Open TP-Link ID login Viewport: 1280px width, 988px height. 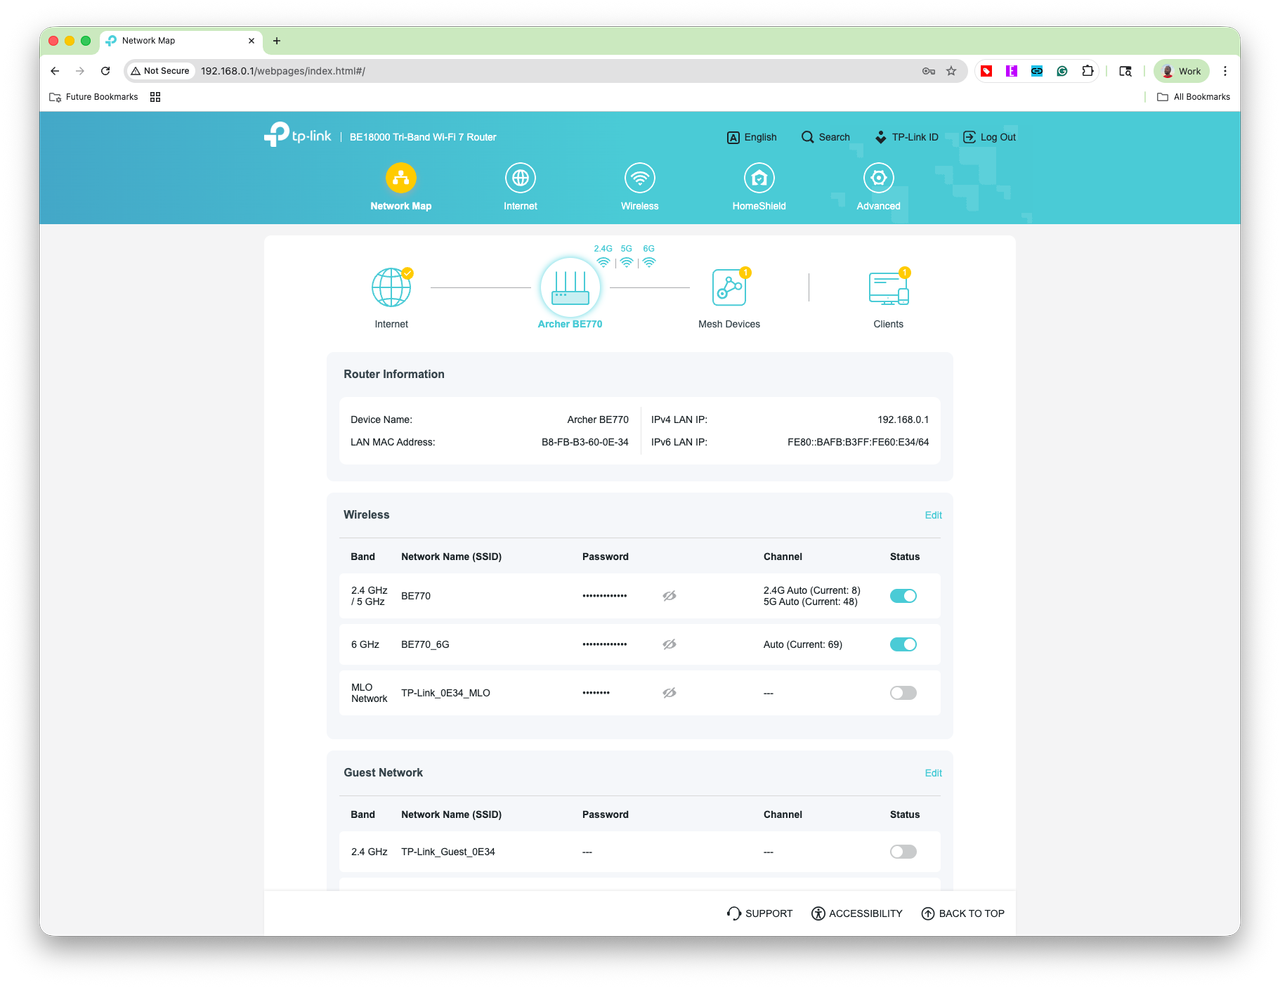[x=906, y=137]
